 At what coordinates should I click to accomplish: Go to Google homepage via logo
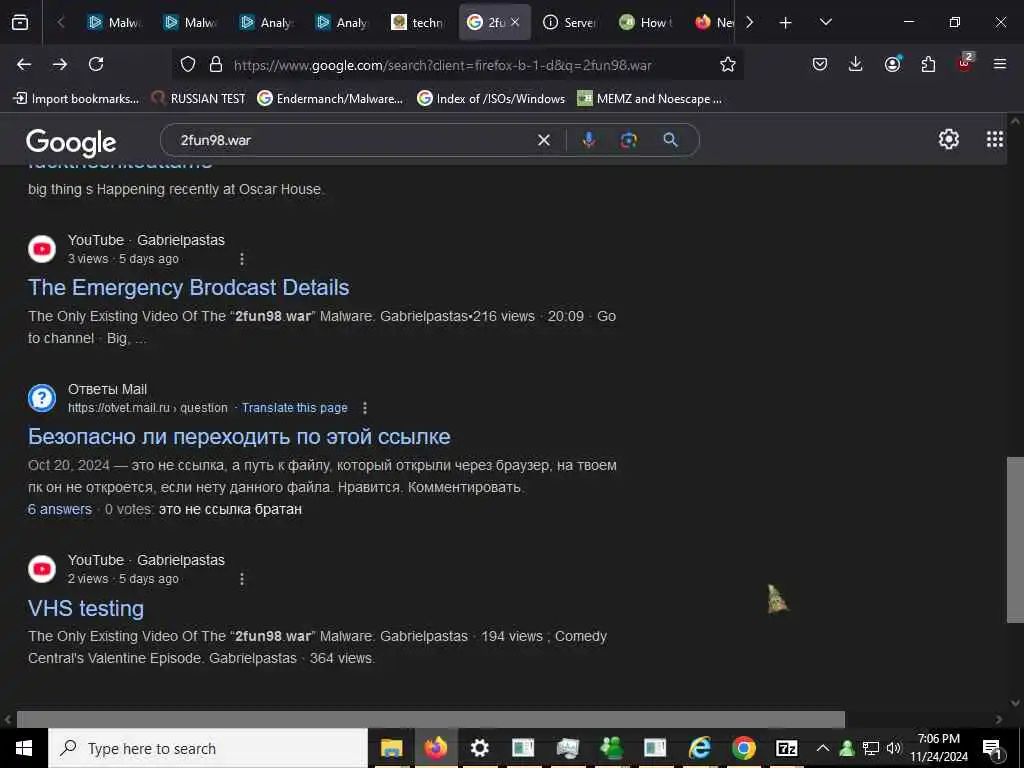point(71,142)
